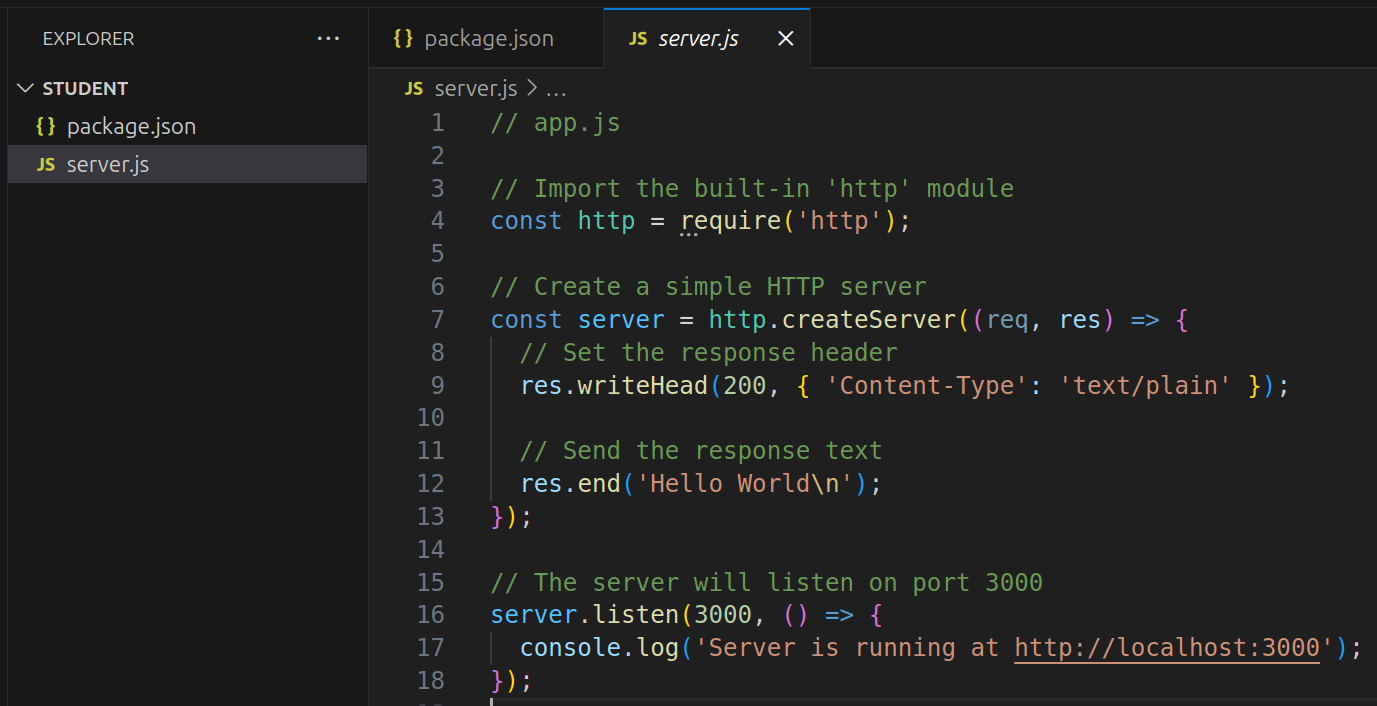Expand the breadcrumb ellipsis symbol list

[x=556, y=89]
